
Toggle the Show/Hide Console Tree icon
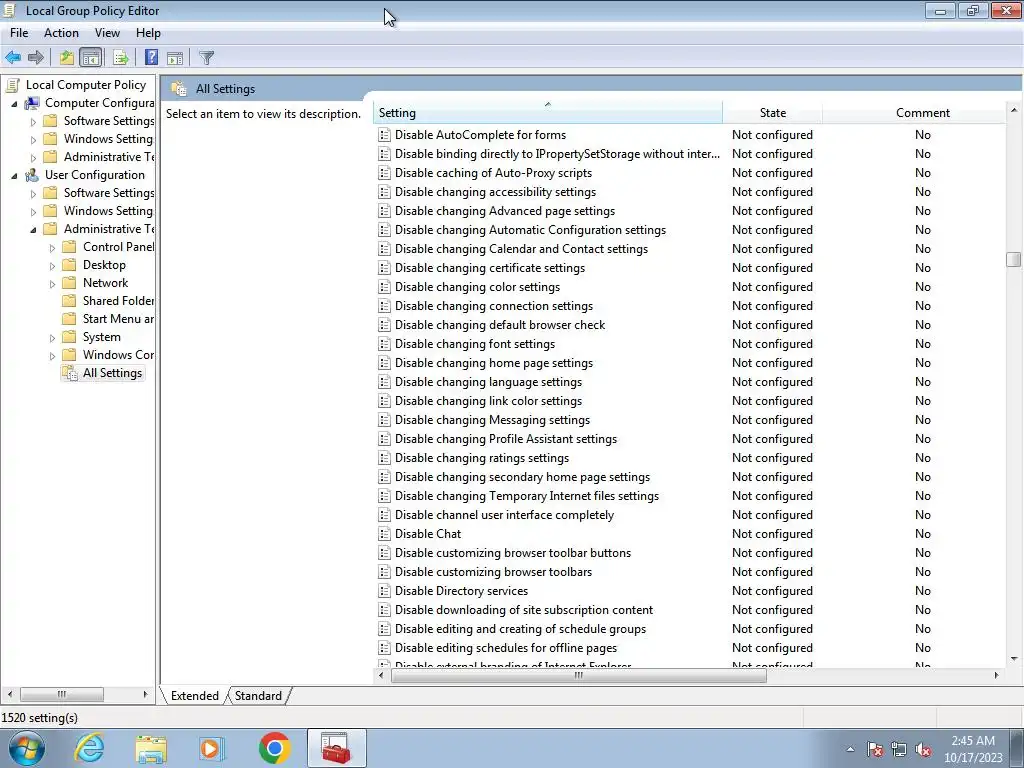(x=91, y=57)
